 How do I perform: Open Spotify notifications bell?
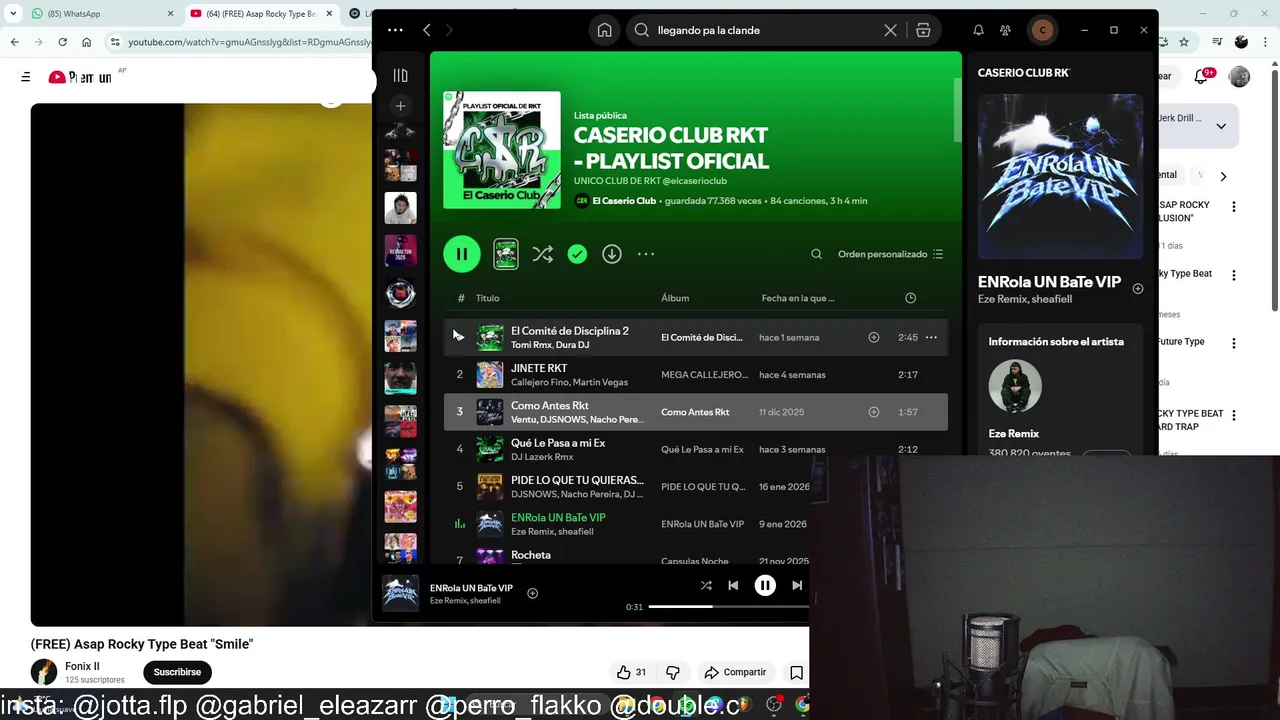click(x=978, y=30)
